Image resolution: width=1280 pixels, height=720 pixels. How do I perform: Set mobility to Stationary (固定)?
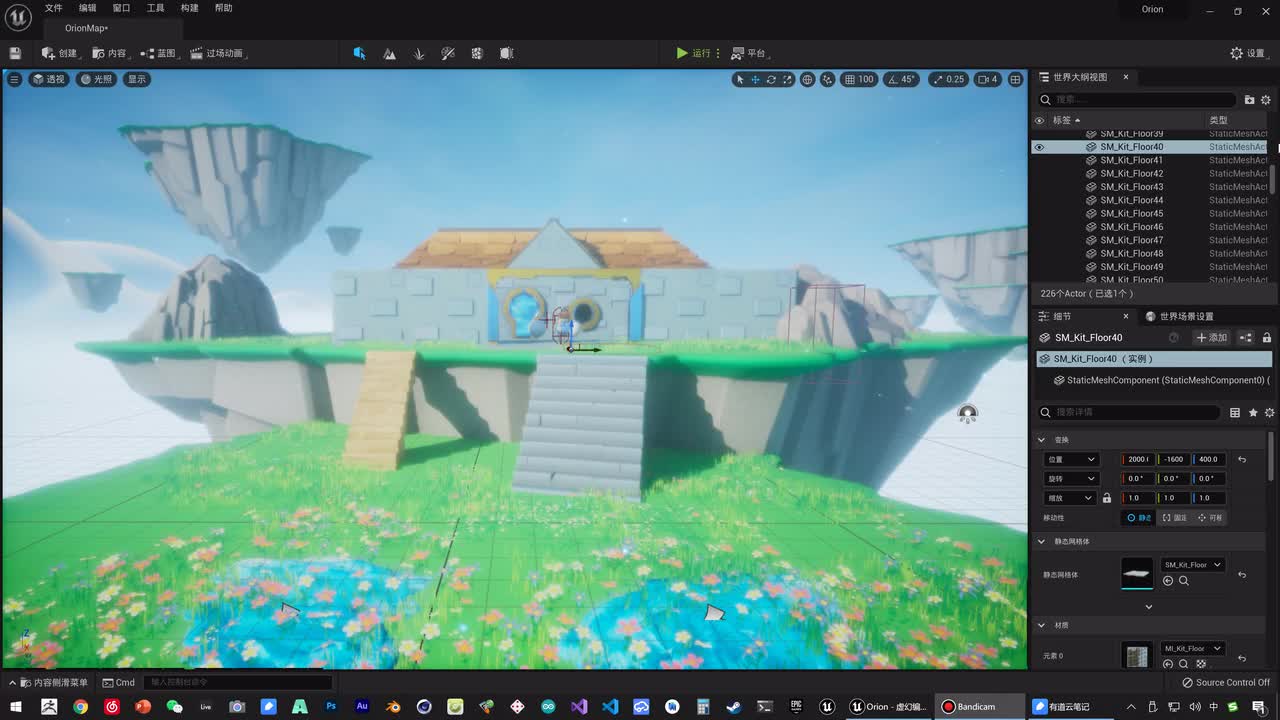[x=1175, y=518]
